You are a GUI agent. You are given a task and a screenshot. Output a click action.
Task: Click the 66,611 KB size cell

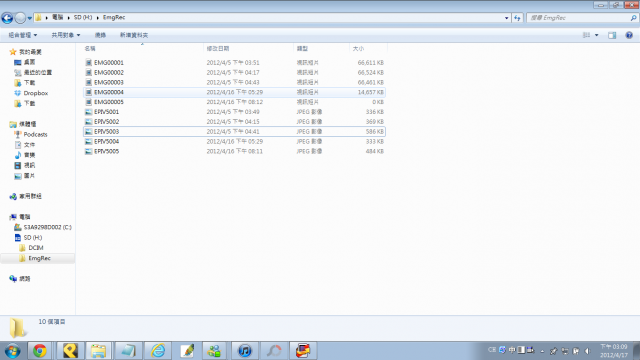click(371, 62)
